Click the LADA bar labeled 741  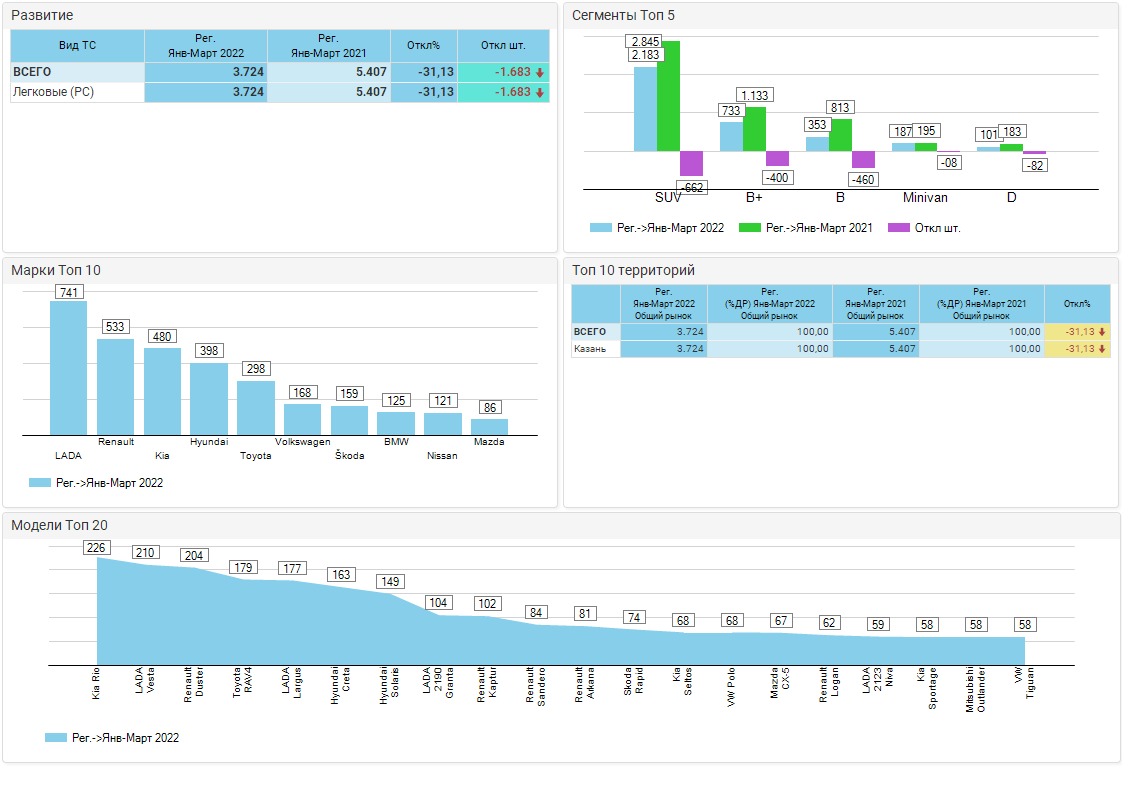(x=69, y=370)
